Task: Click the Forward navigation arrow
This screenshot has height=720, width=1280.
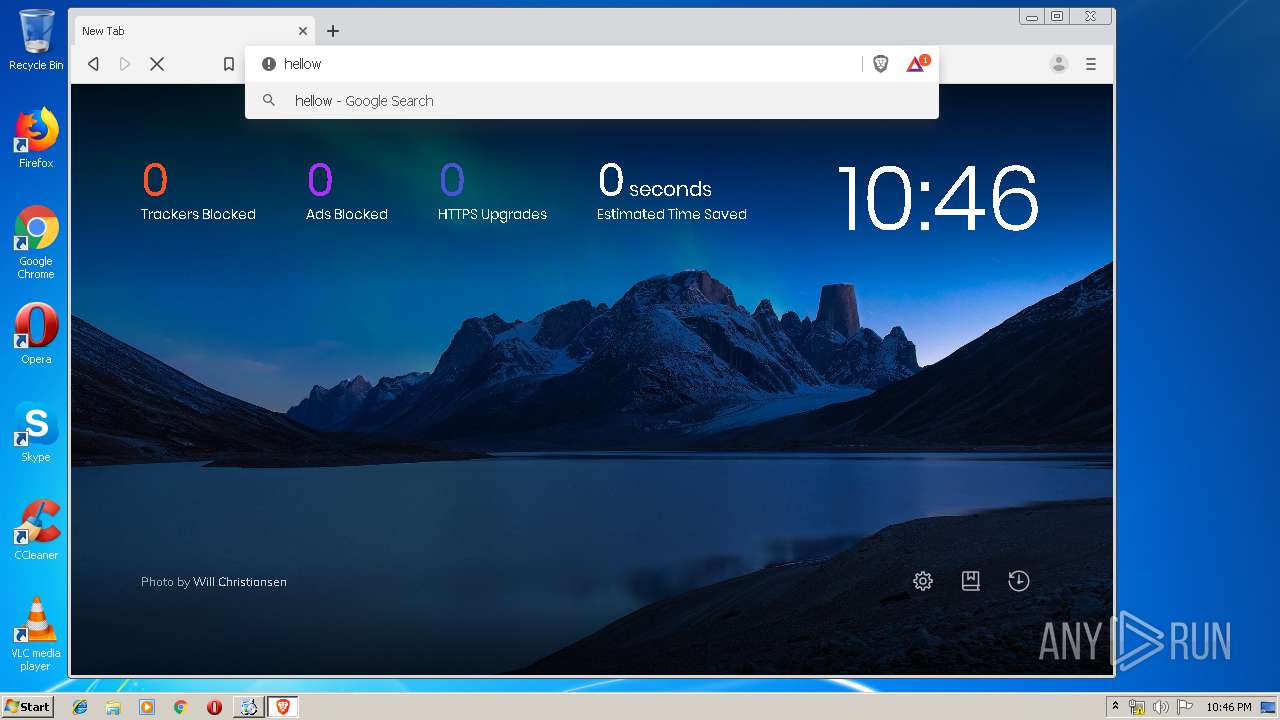Action: pos(125,64)
